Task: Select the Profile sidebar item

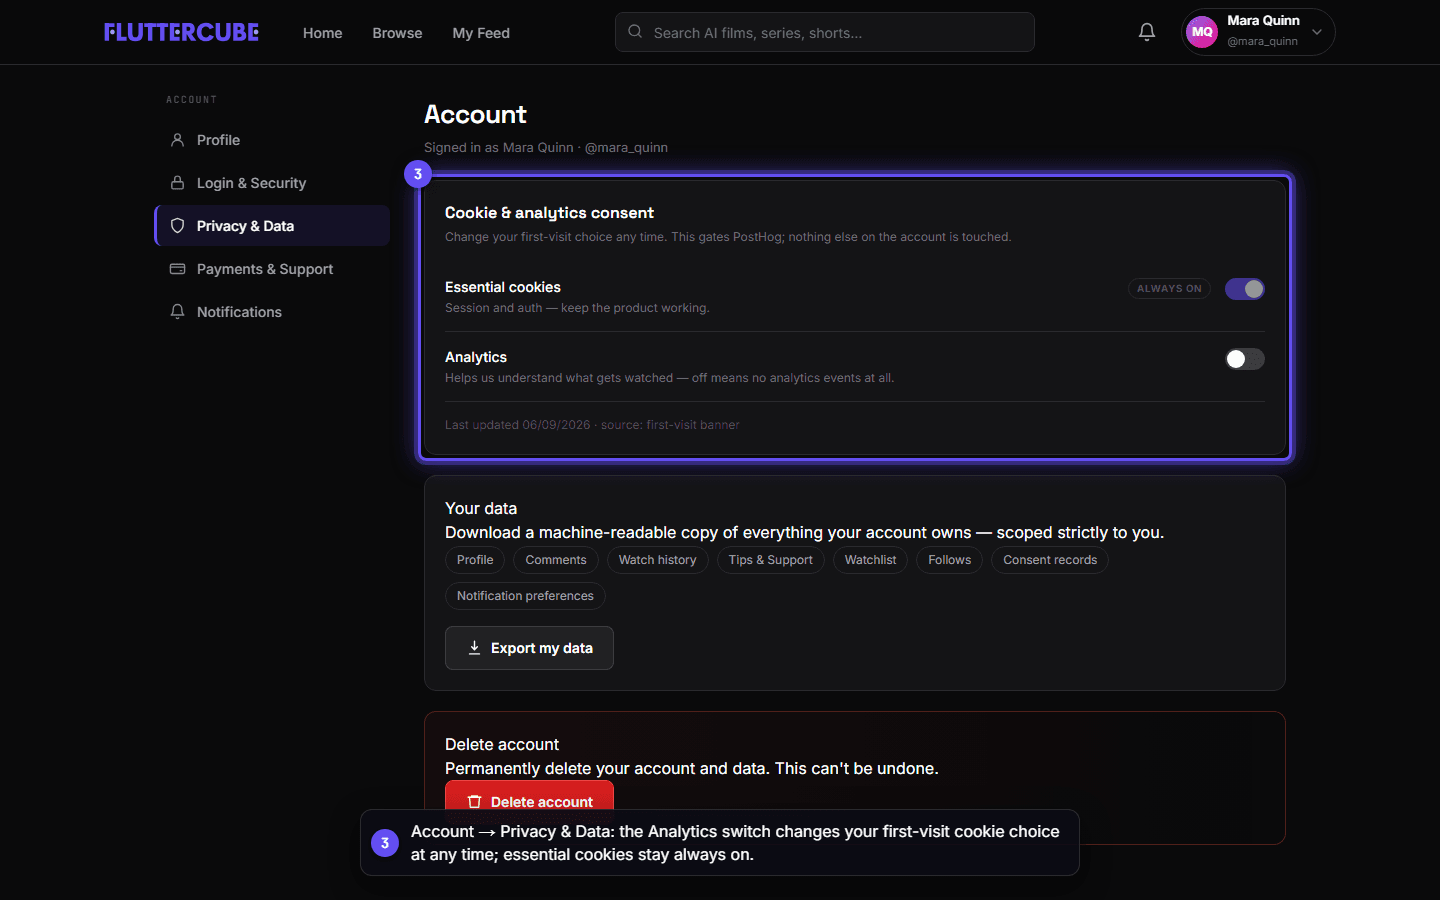Action: click(272, 140)
